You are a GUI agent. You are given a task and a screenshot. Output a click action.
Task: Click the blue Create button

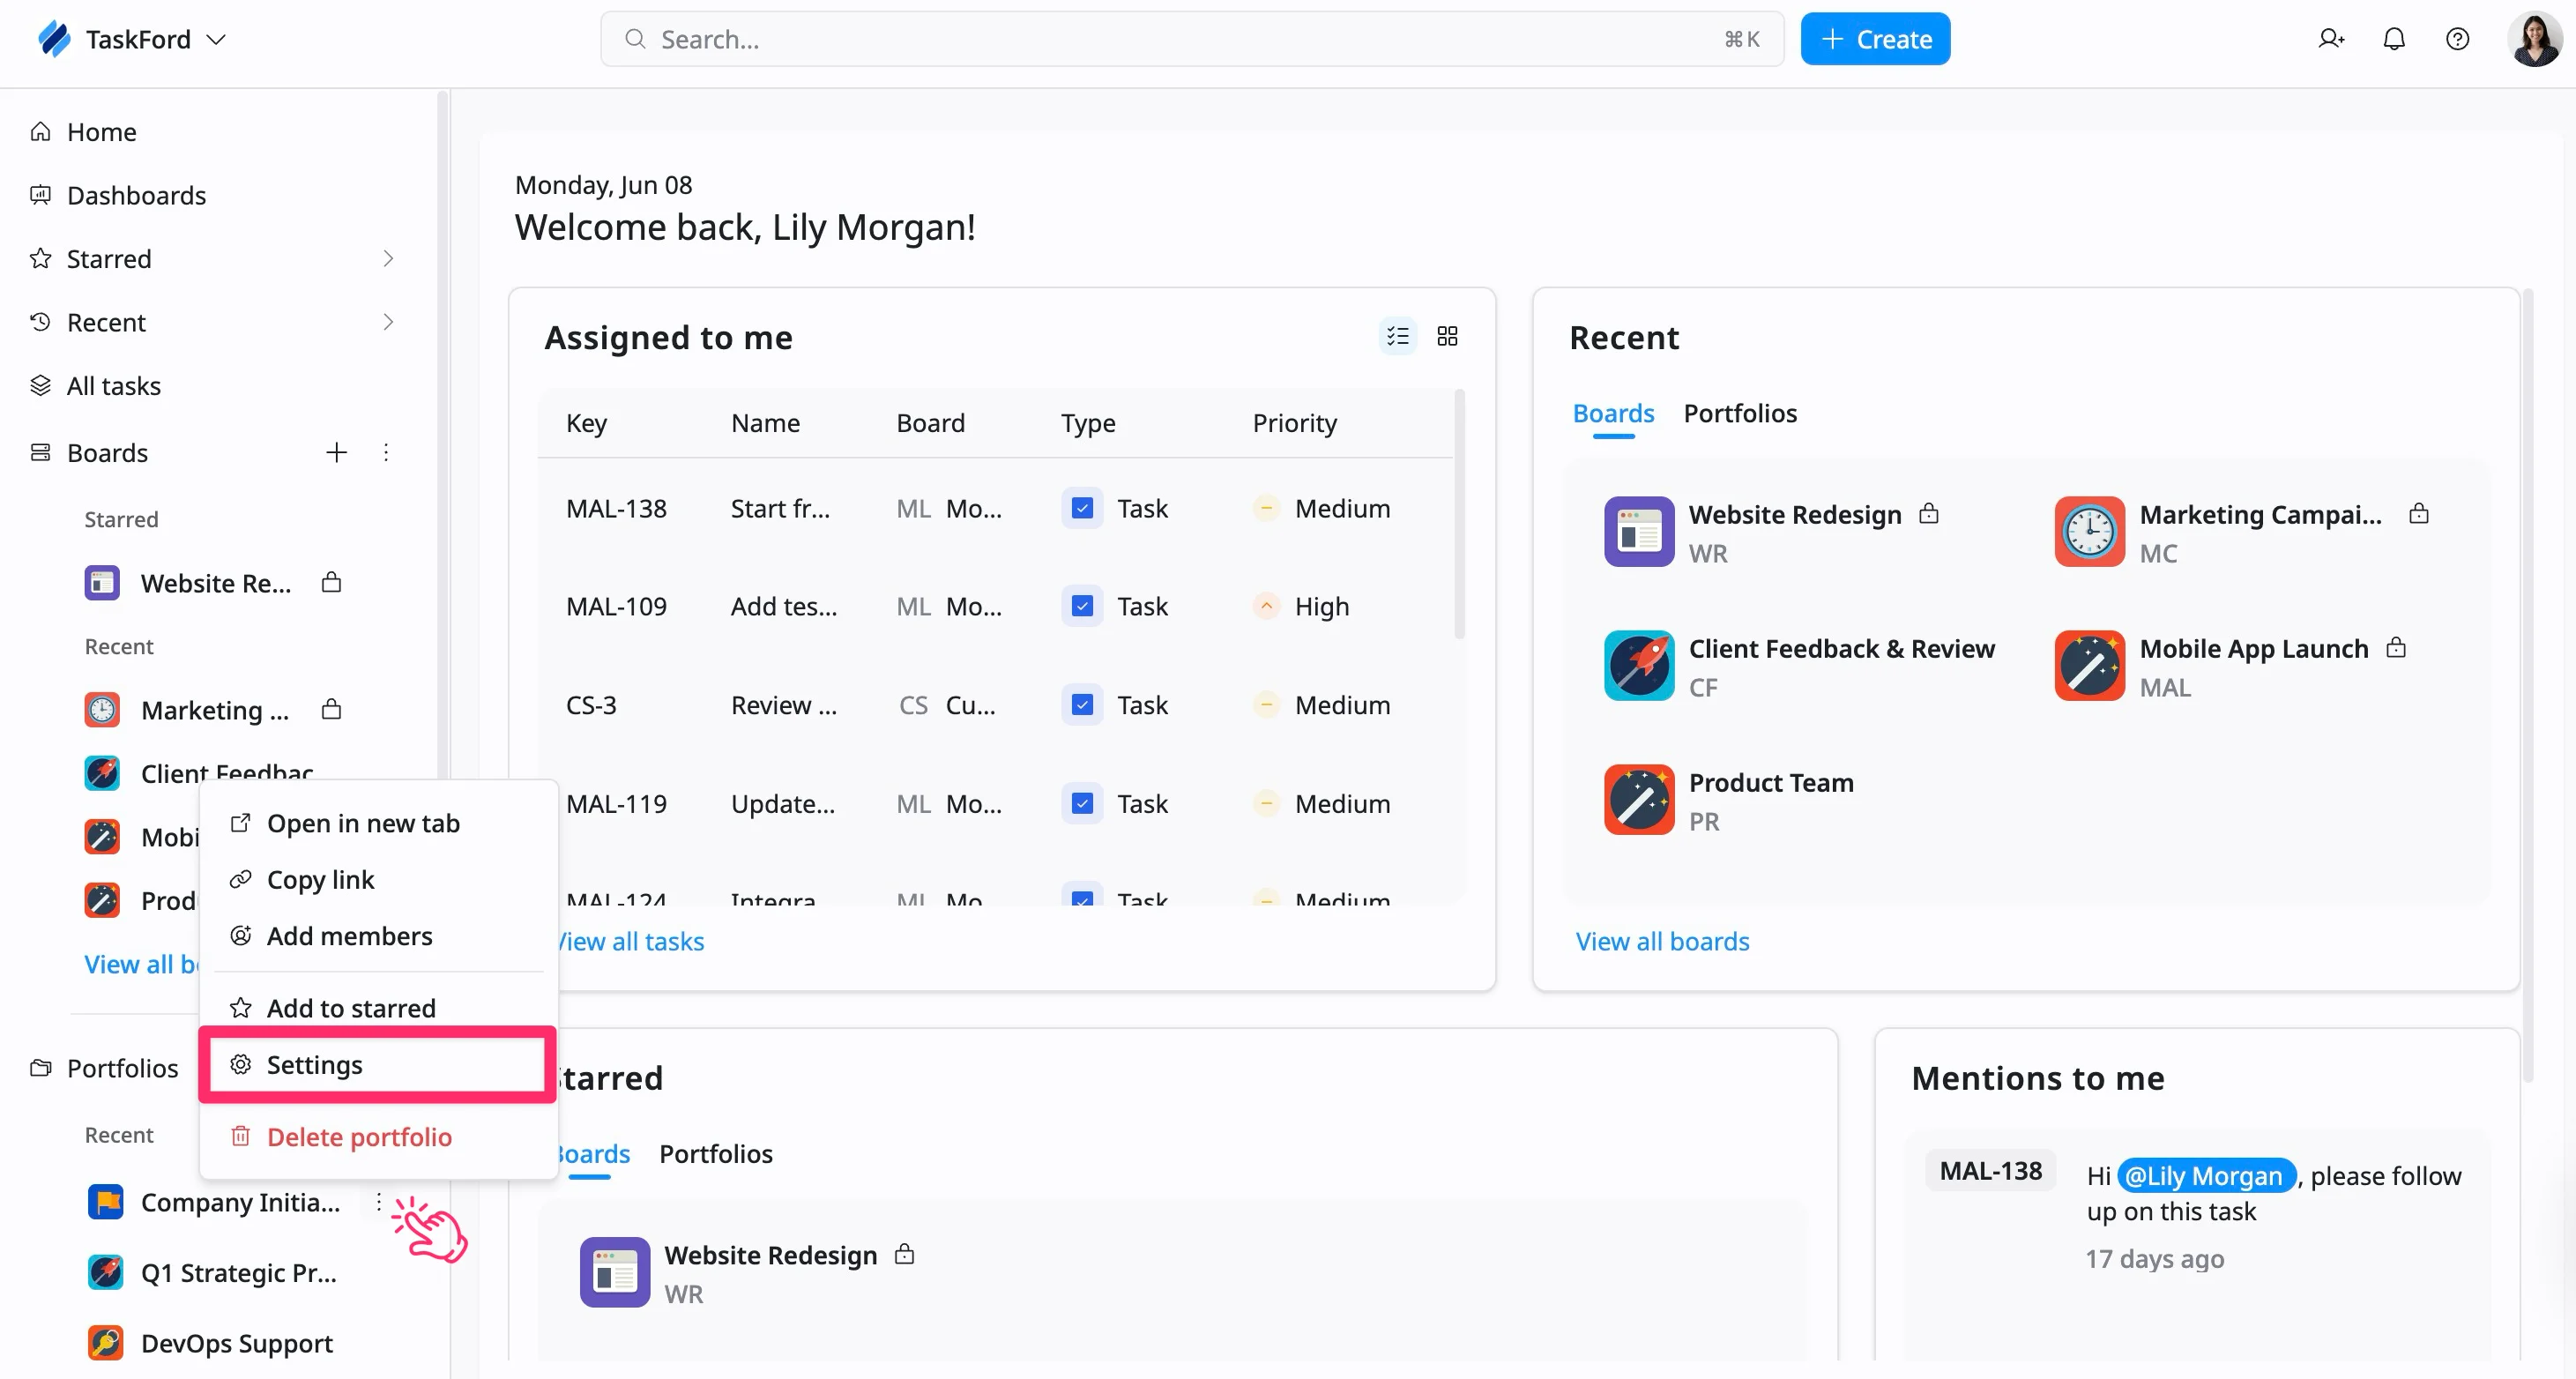(1875, 39)
